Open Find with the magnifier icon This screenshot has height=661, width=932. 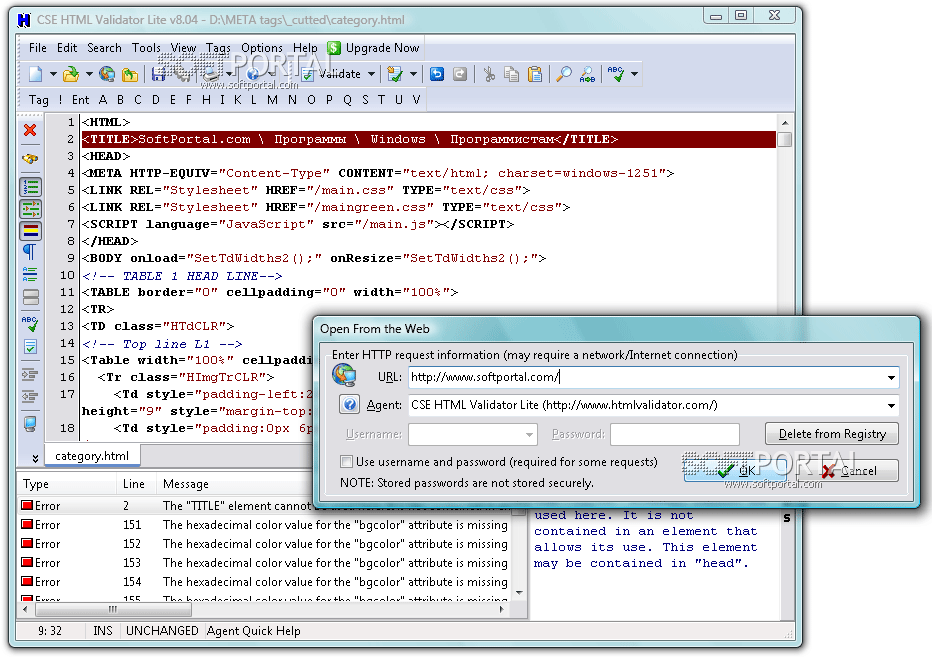click(563, 74)
